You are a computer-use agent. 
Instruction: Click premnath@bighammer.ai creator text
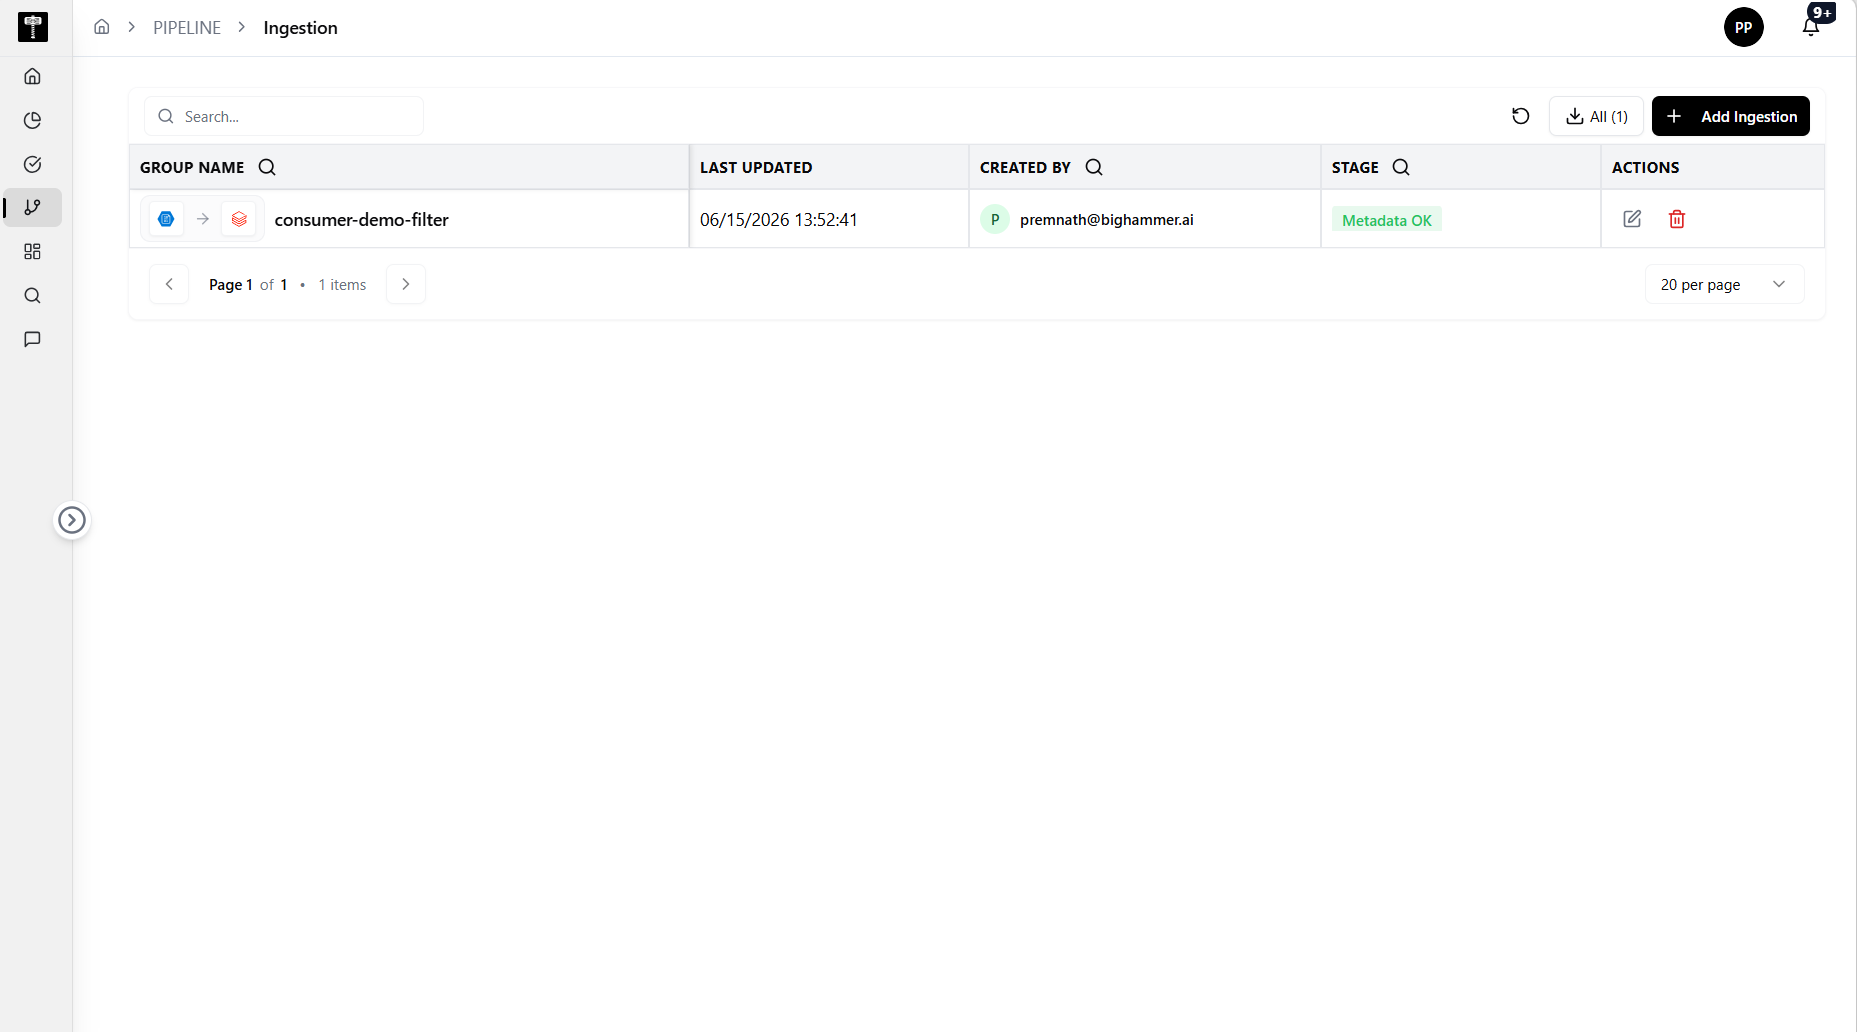pos(1106,220)
